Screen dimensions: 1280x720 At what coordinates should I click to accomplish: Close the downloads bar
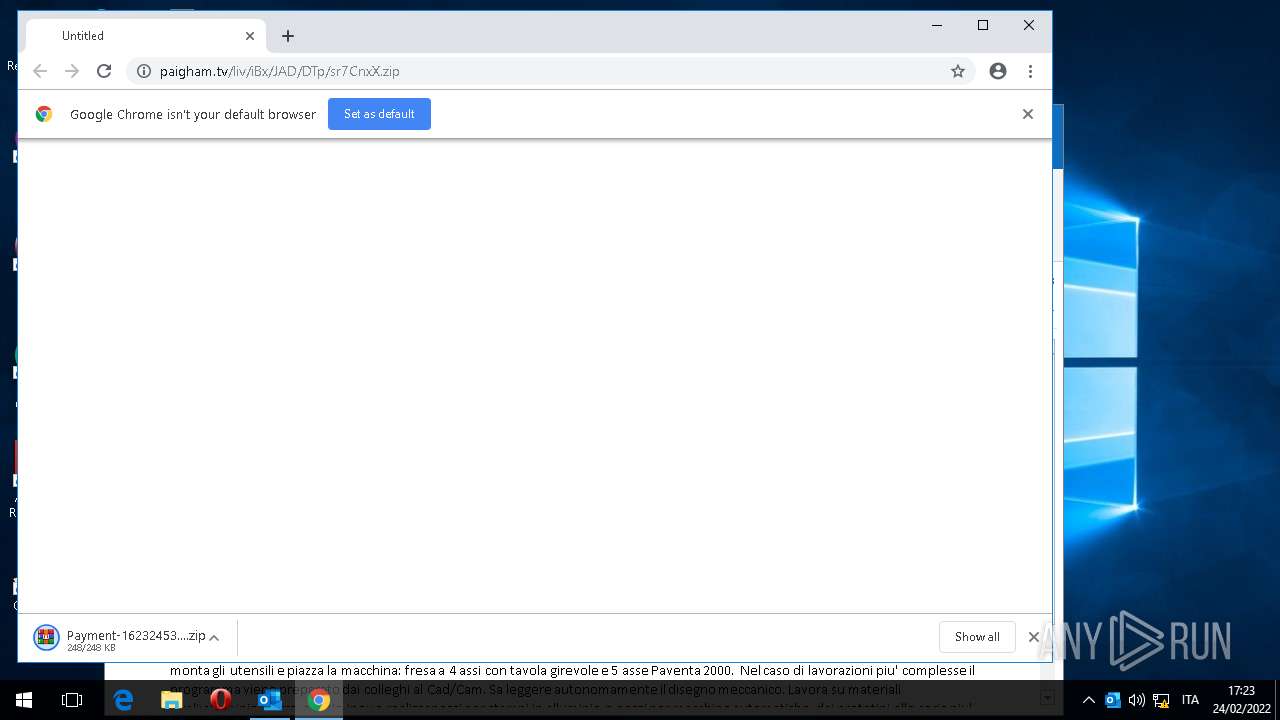[x=1034, y=637]
